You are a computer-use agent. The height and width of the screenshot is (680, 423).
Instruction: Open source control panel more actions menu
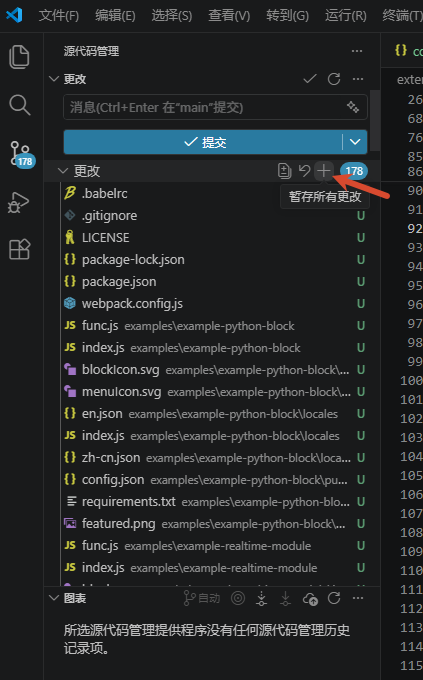point(357,51)
